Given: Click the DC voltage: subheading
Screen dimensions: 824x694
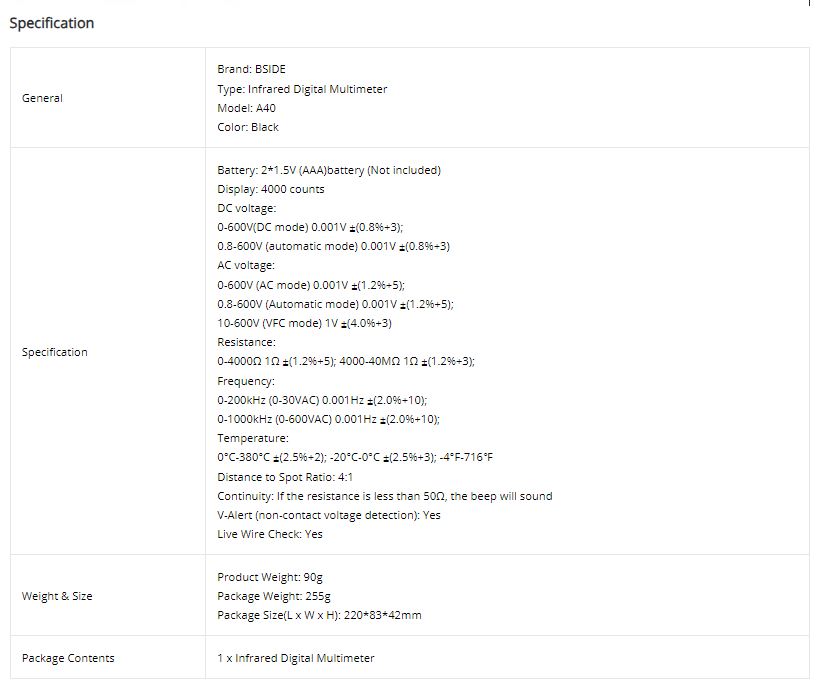Looking at the screenshot, I should coord(246,209).
